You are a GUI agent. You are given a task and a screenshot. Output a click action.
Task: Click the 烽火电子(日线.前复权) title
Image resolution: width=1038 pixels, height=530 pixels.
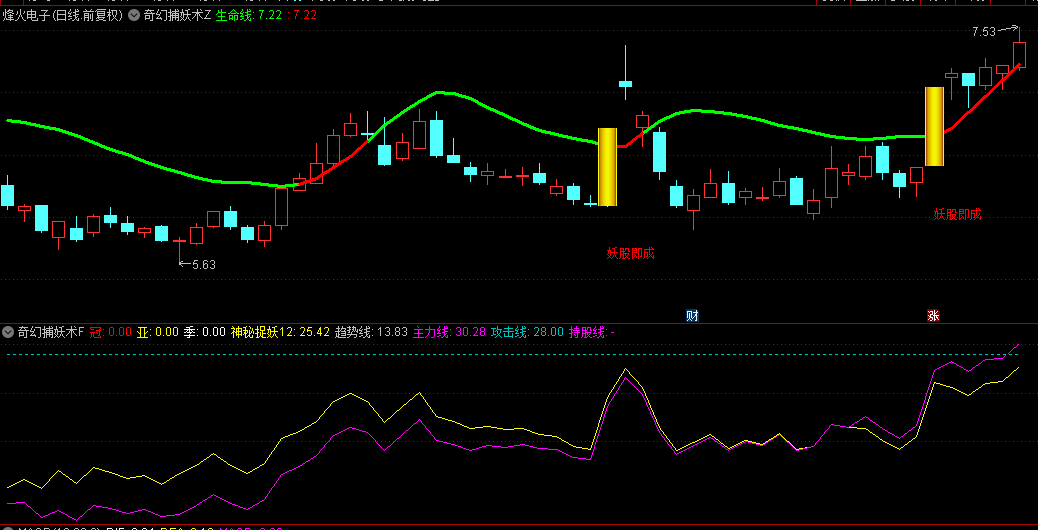click(64, 15)
